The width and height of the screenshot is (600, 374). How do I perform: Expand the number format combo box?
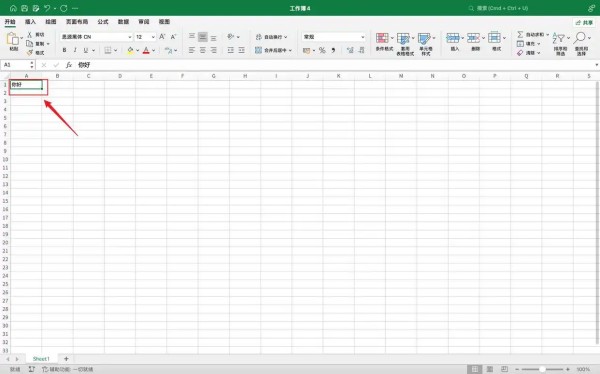click(334, 37)
